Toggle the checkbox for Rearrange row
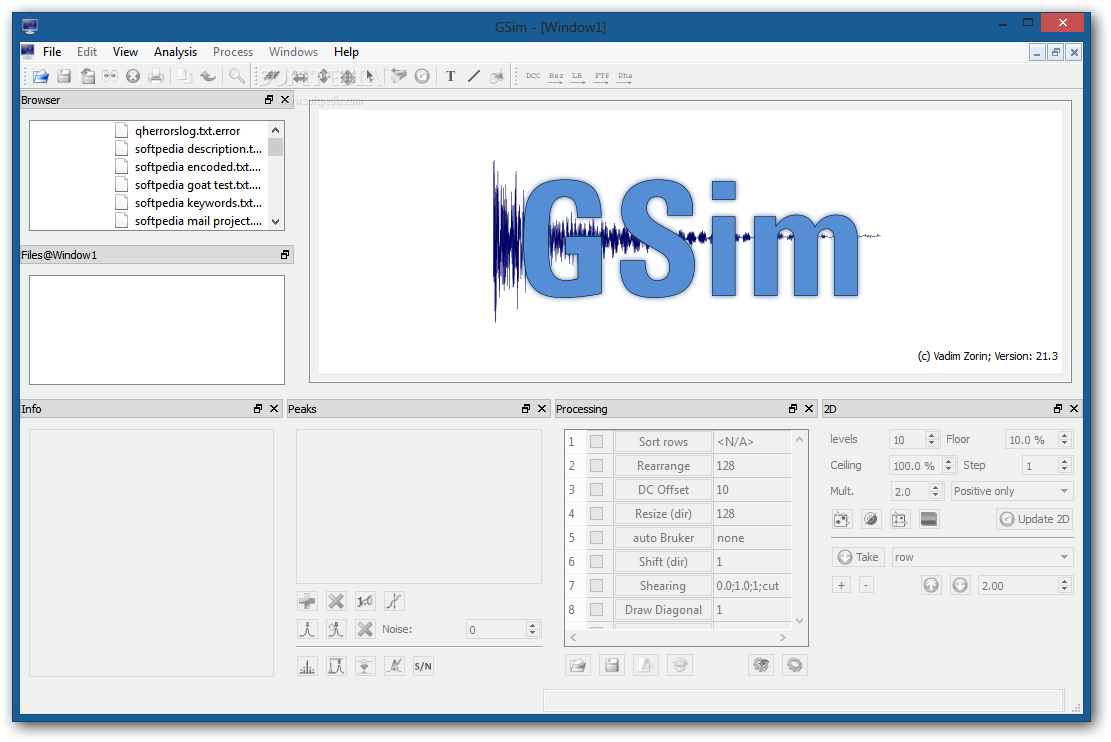The image size is (1111, 742). 597,466
